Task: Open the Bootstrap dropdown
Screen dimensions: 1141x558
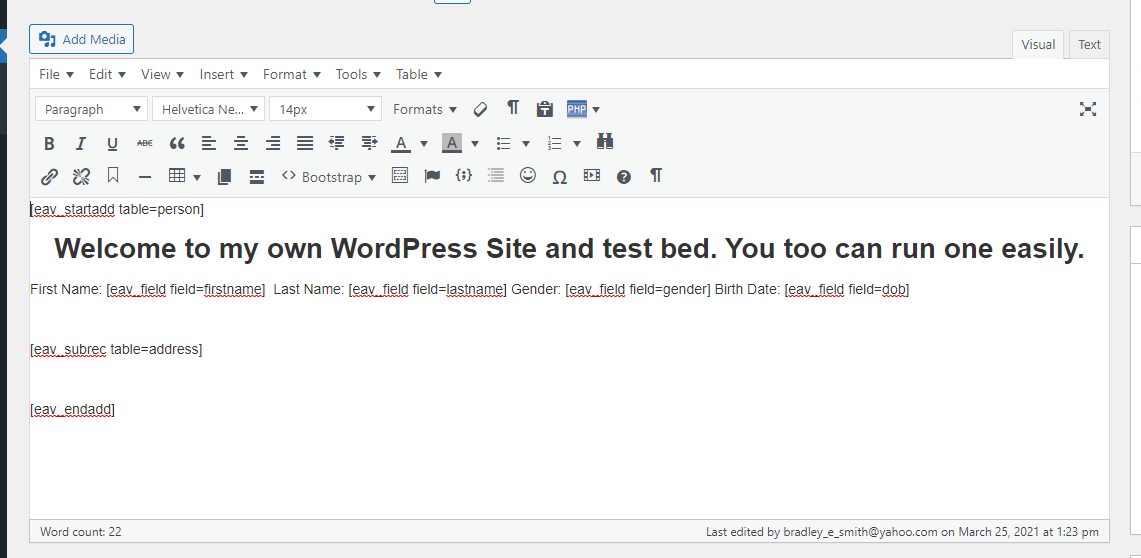Action: [329, 177]
